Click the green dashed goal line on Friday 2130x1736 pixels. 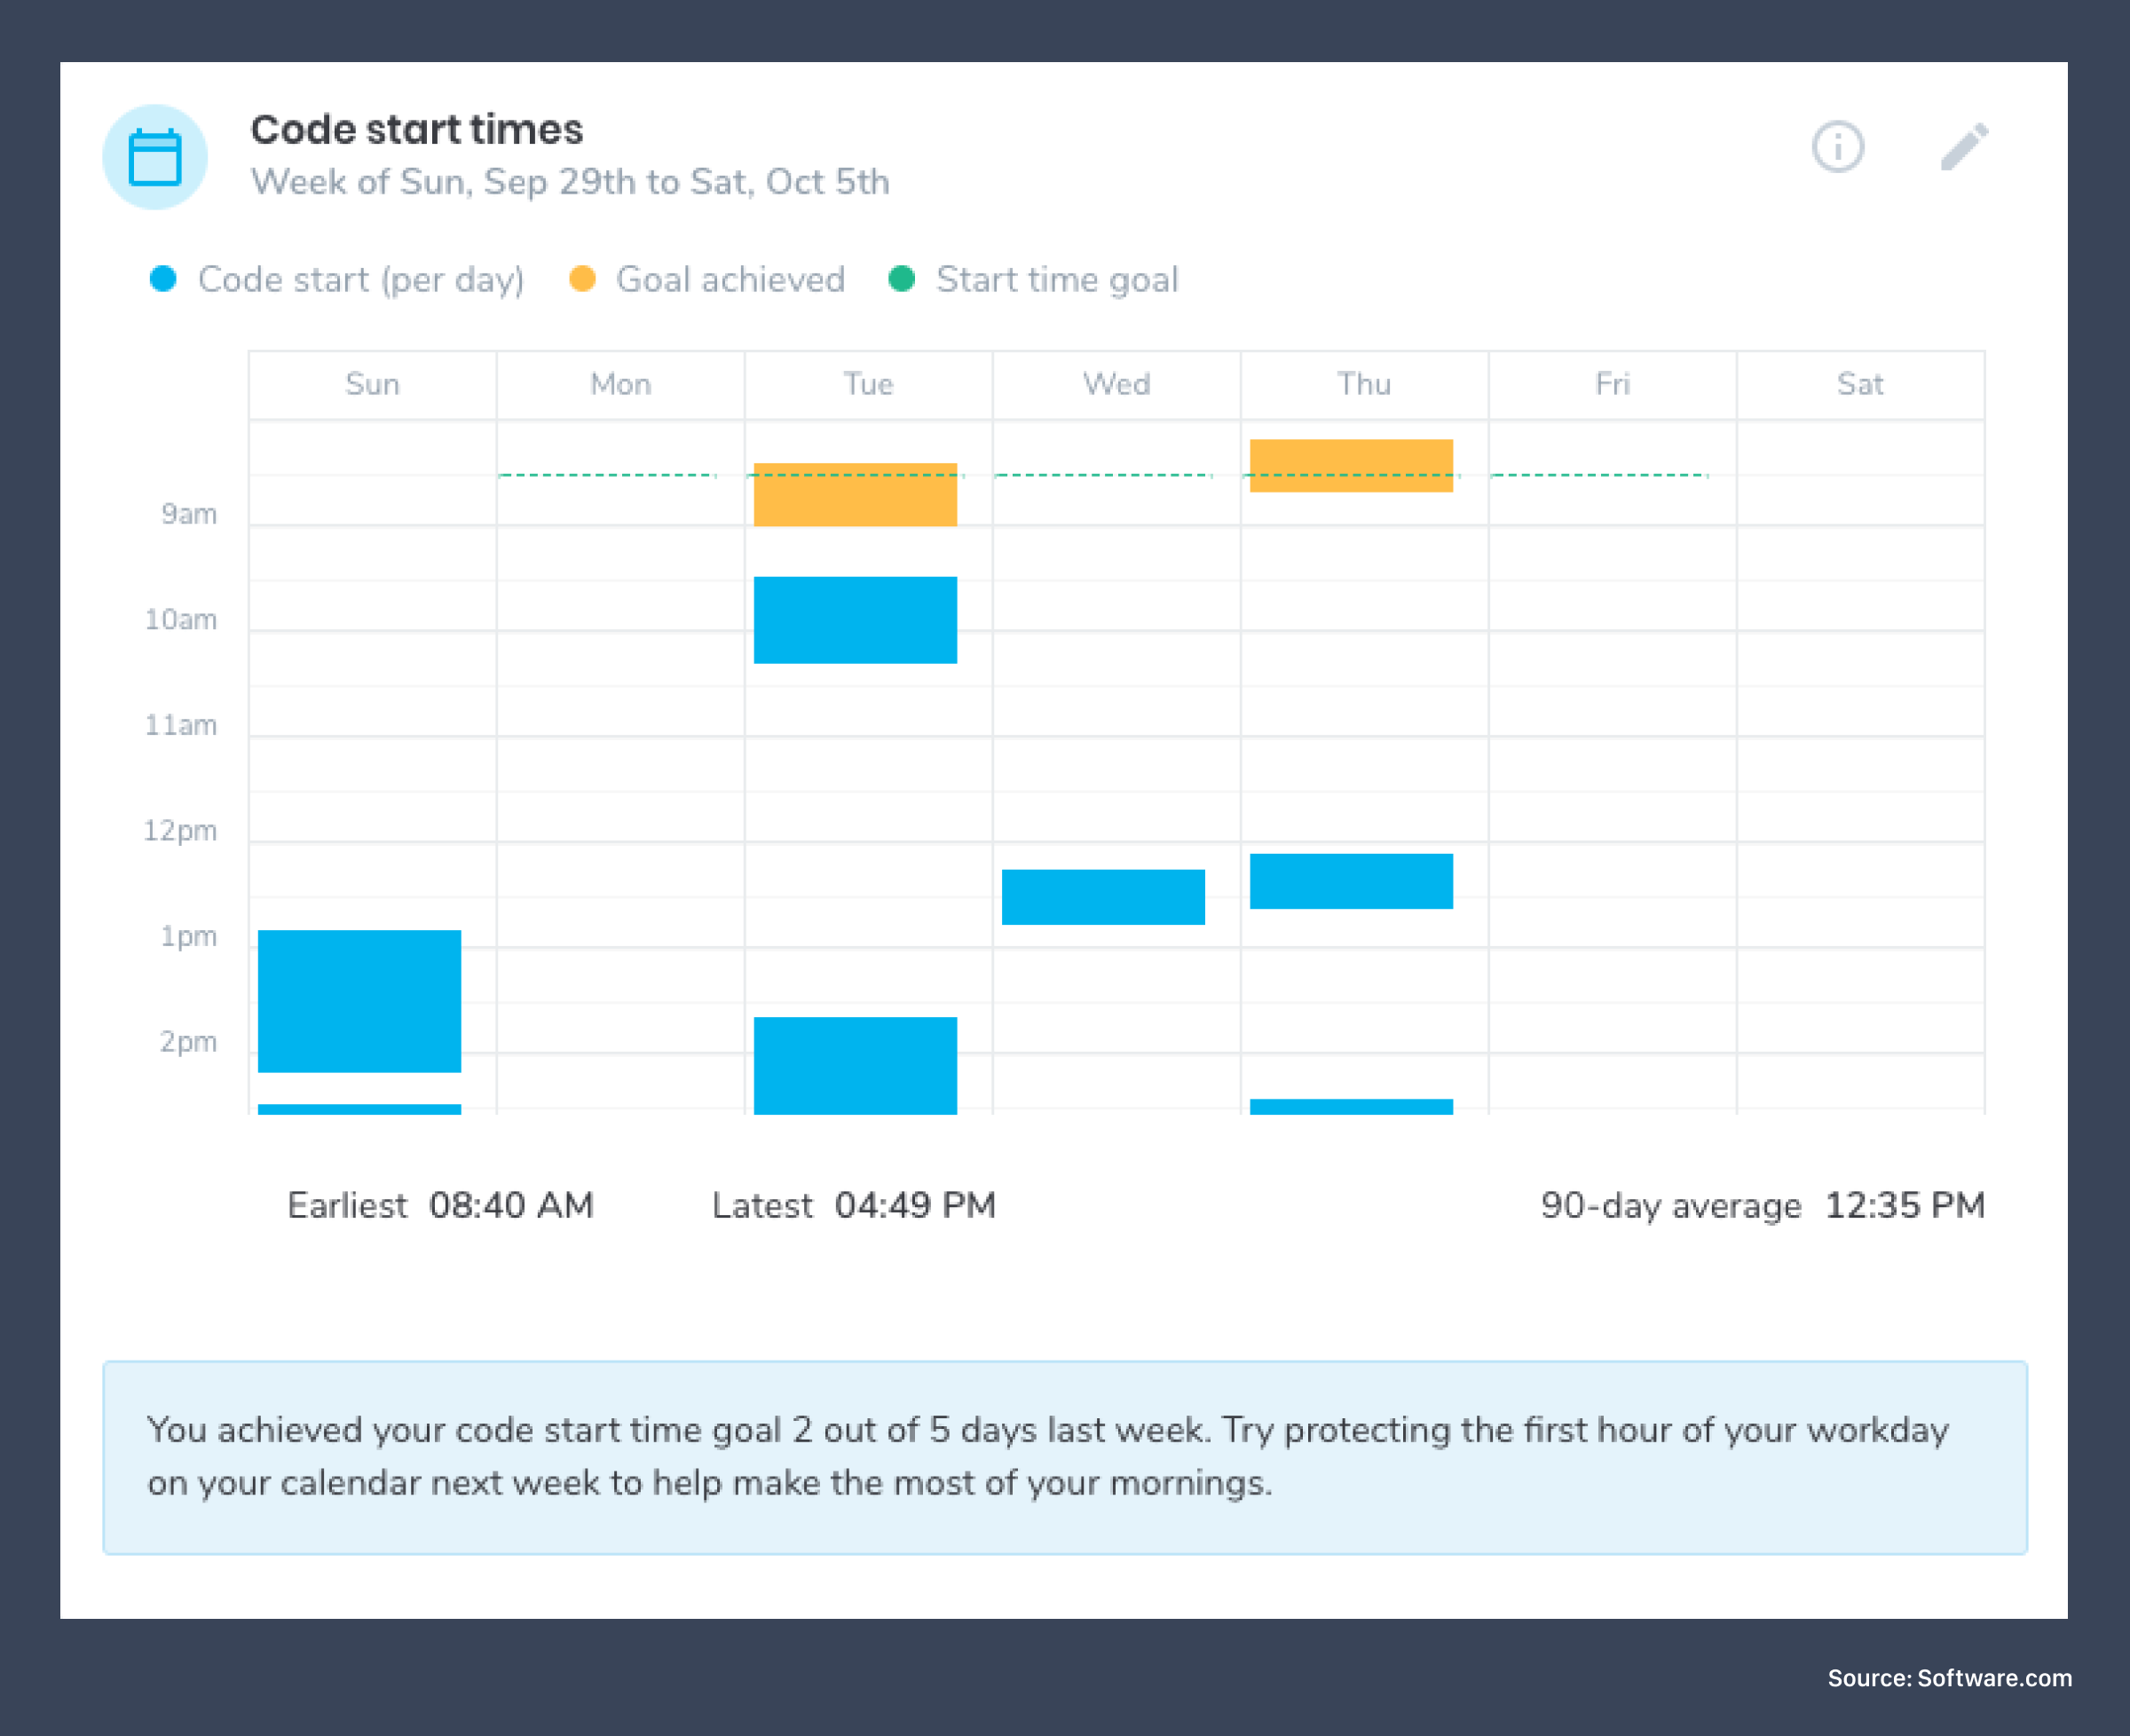point(1600,475)
